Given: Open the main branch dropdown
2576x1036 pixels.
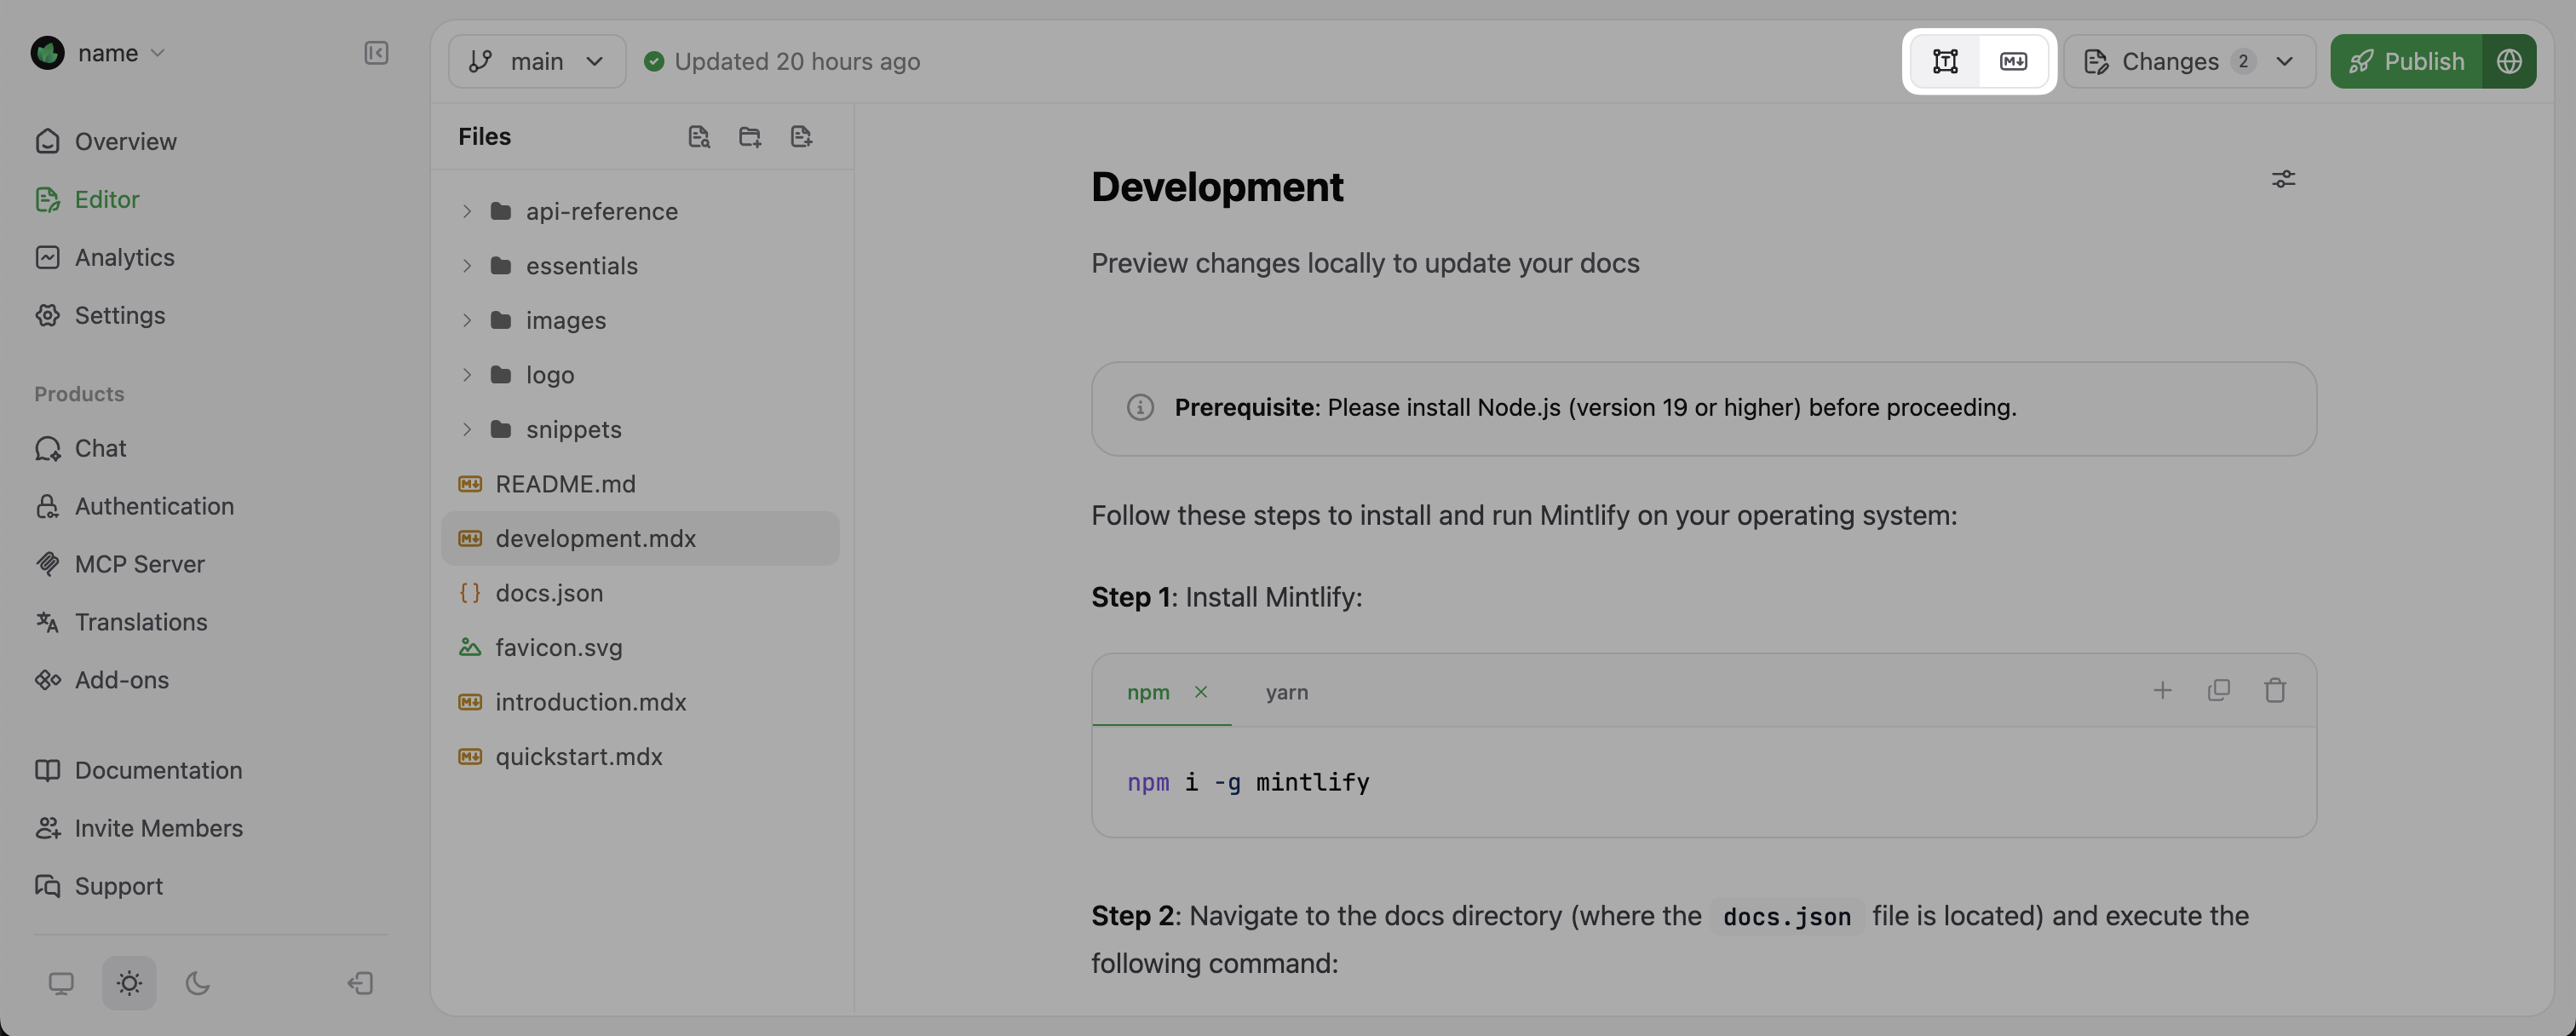Looking at the screenshot, I should [x=537, y=61].
